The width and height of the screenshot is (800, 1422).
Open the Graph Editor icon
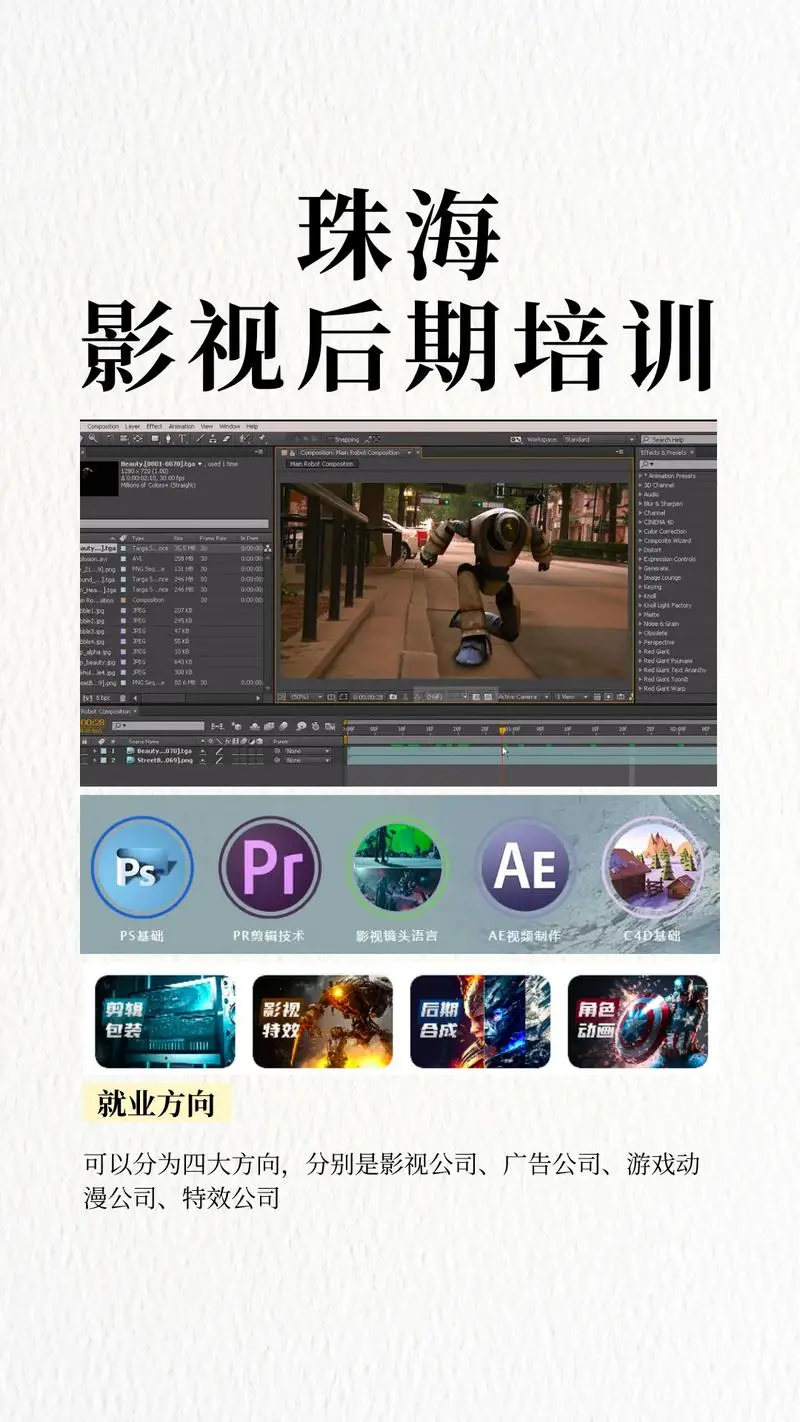330,726
